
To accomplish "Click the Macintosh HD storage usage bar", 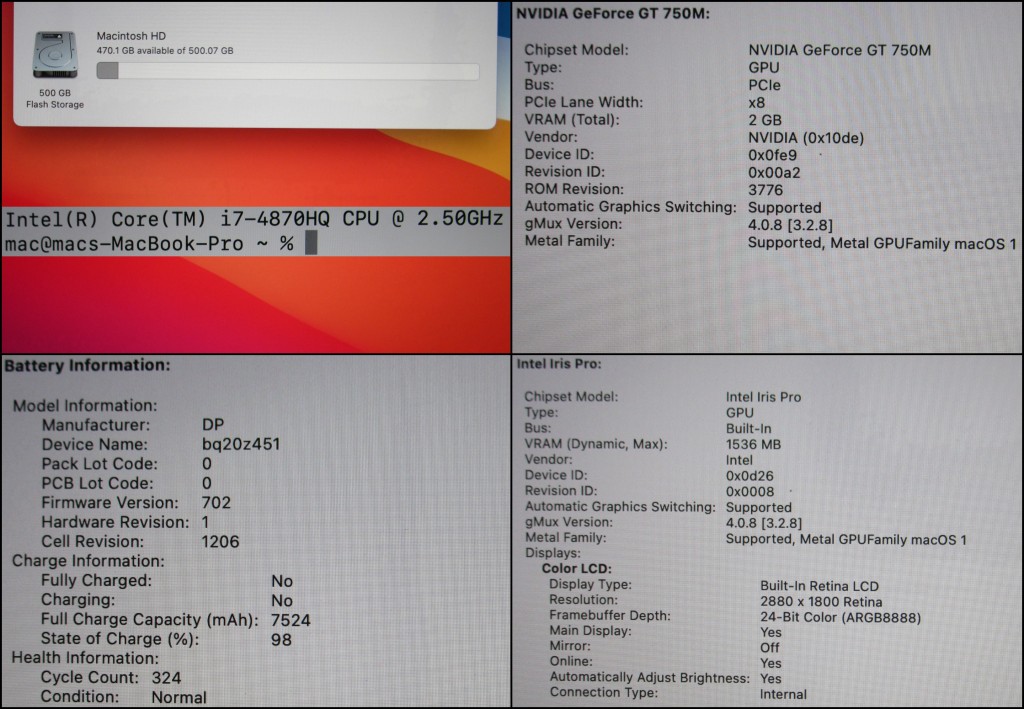I will (288, 71).
